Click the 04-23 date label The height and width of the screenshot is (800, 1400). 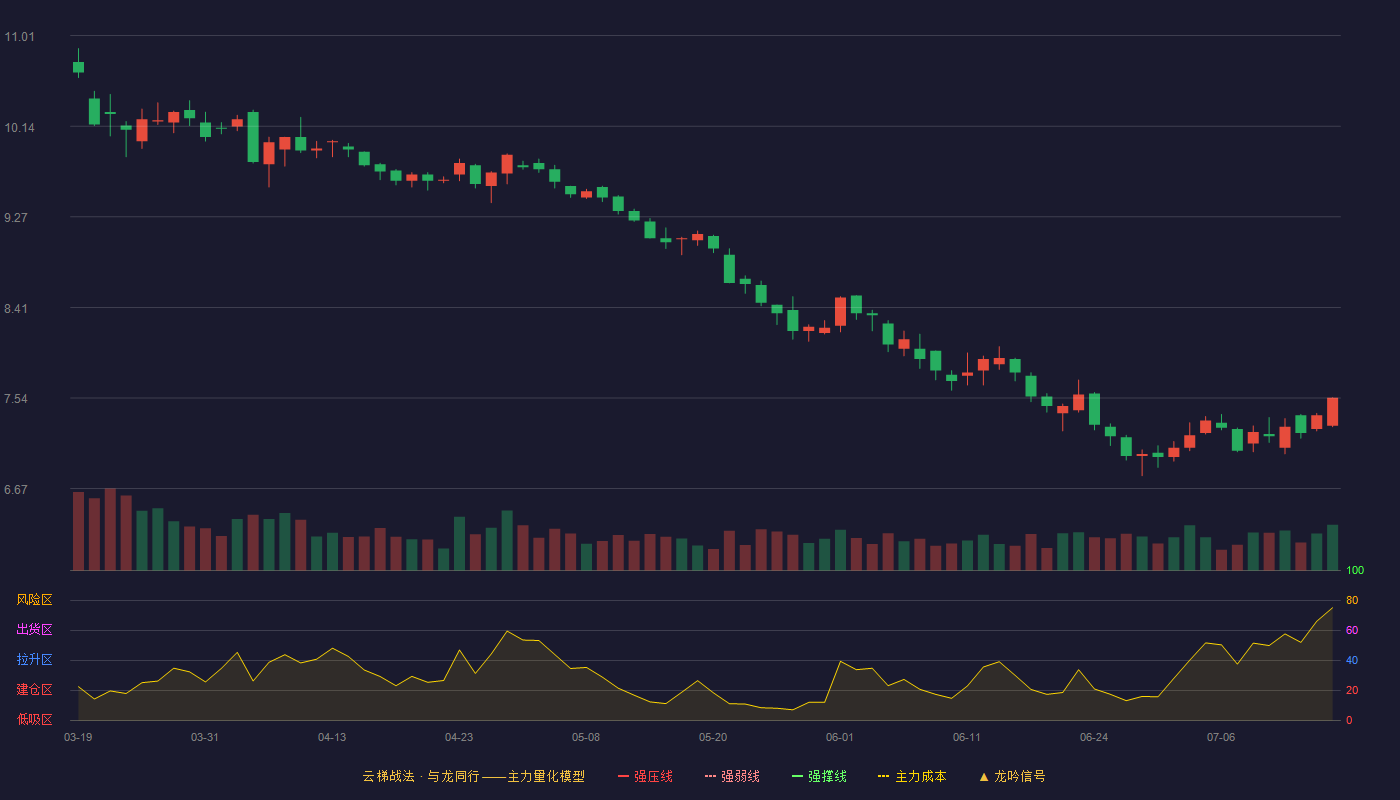pos(459,737)
